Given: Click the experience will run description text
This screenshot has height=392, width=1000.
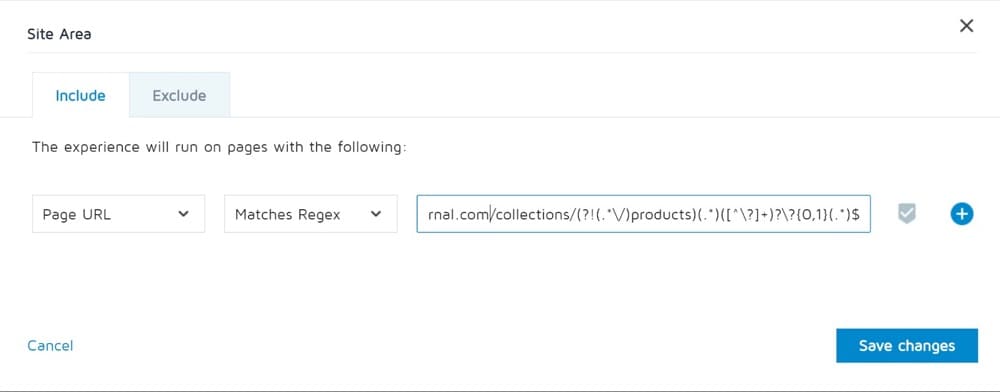Looking at the screenshot, I should pyautogui.click(x=218, y=147).
